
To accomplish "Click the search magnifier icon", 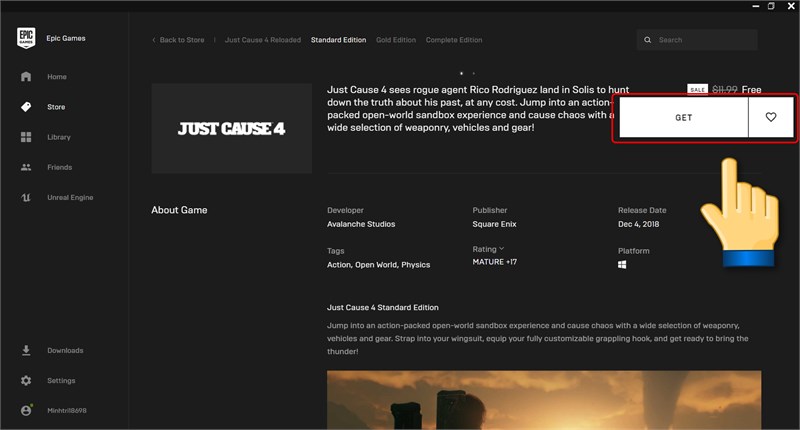I will click(647, 40).
